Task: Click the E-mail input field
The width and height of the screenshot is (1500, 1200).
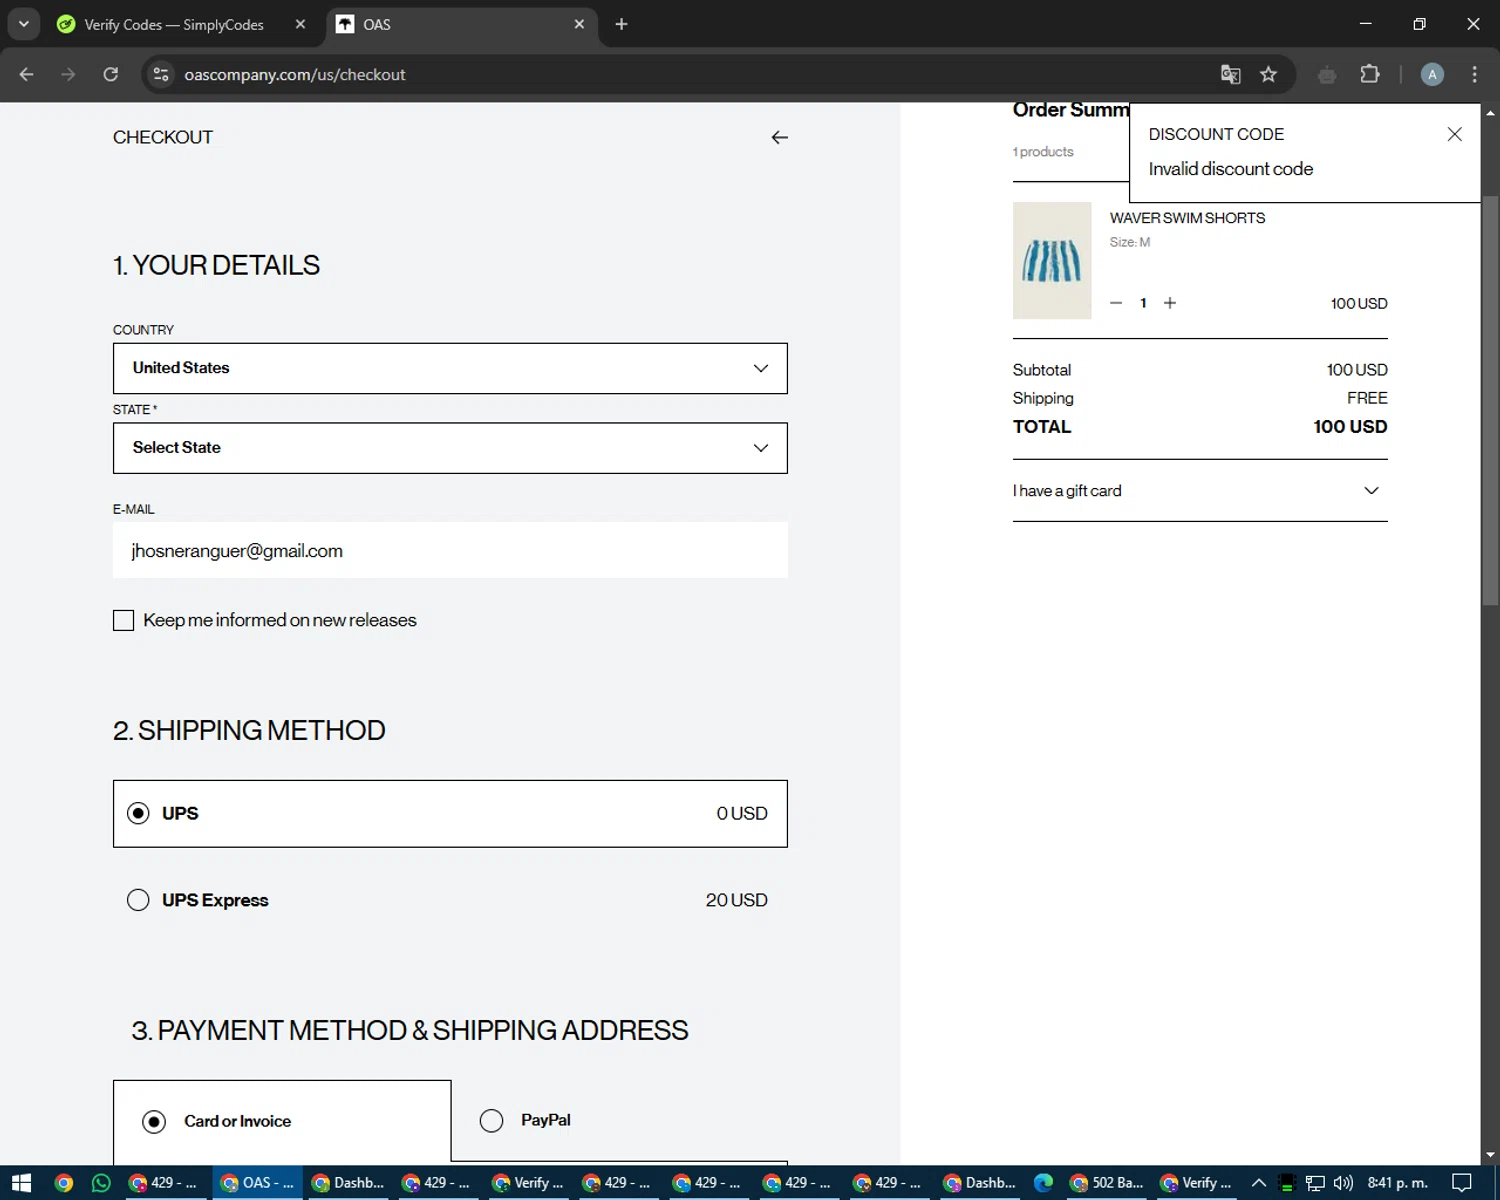Action: tap(450, 550)
